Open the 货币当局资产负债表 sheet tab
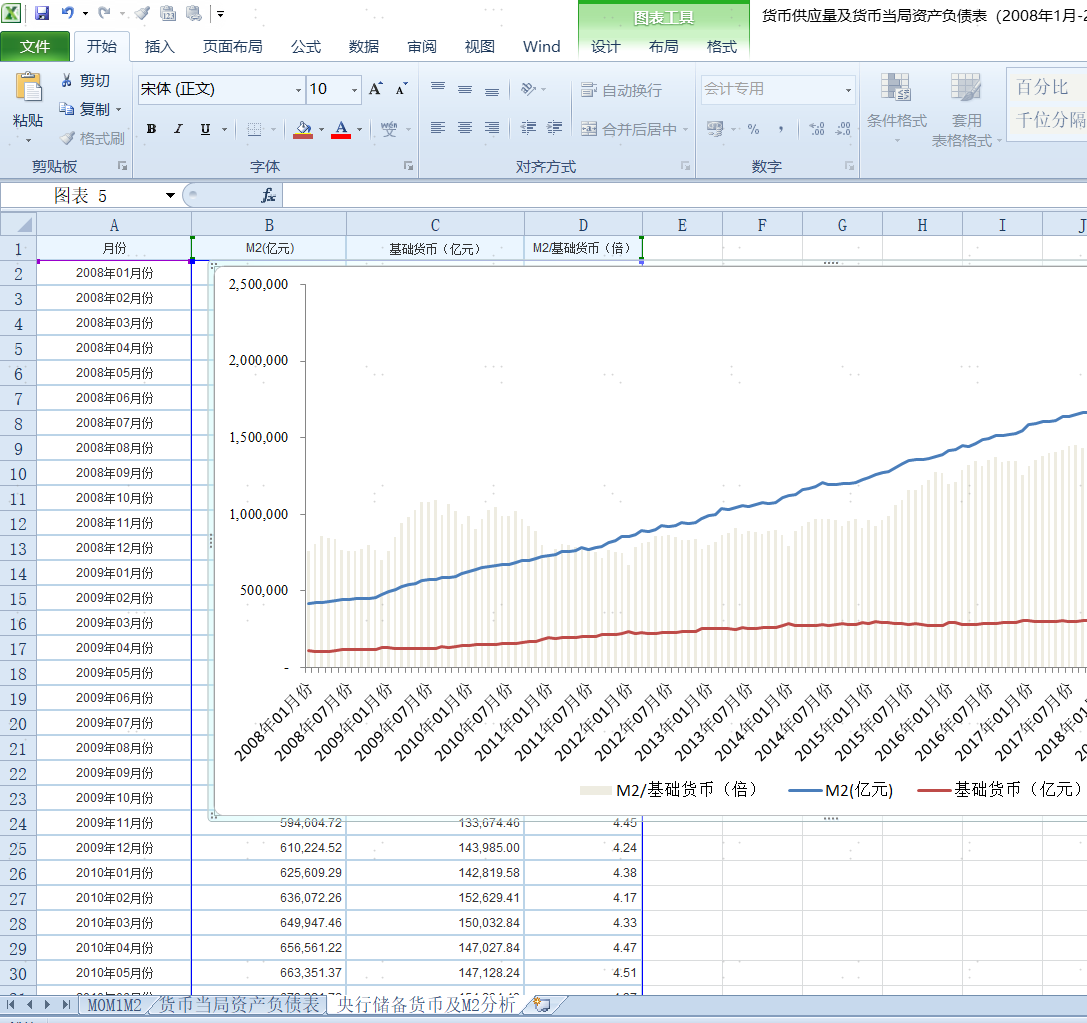 (239, 1004)
